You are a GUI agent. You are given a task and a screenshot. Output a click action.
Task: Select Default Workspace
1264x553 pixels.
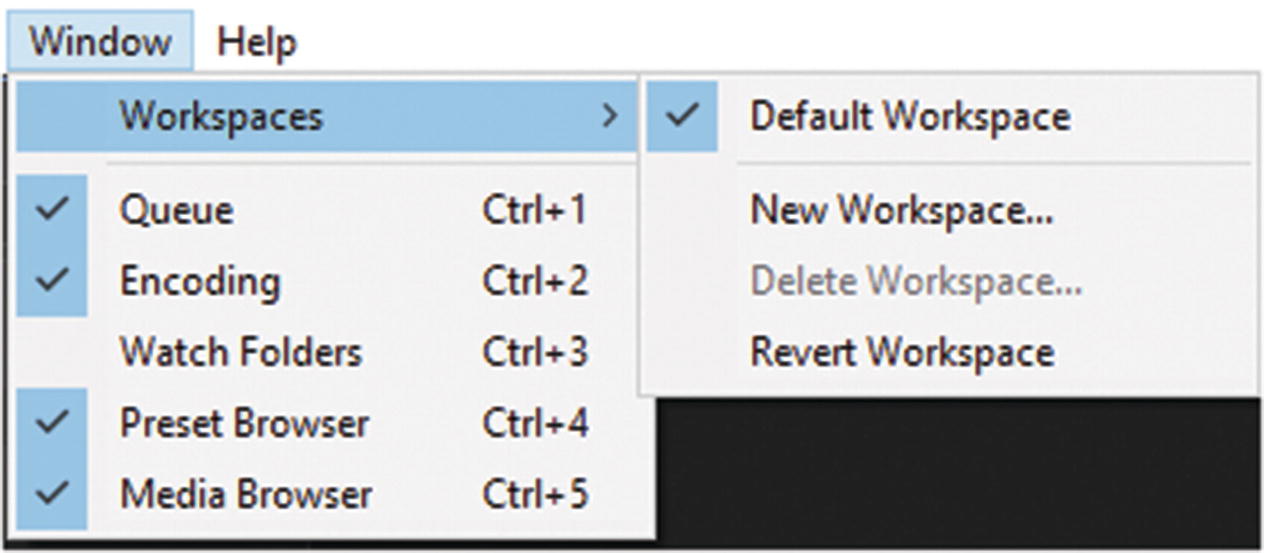(x=910, y=116)
